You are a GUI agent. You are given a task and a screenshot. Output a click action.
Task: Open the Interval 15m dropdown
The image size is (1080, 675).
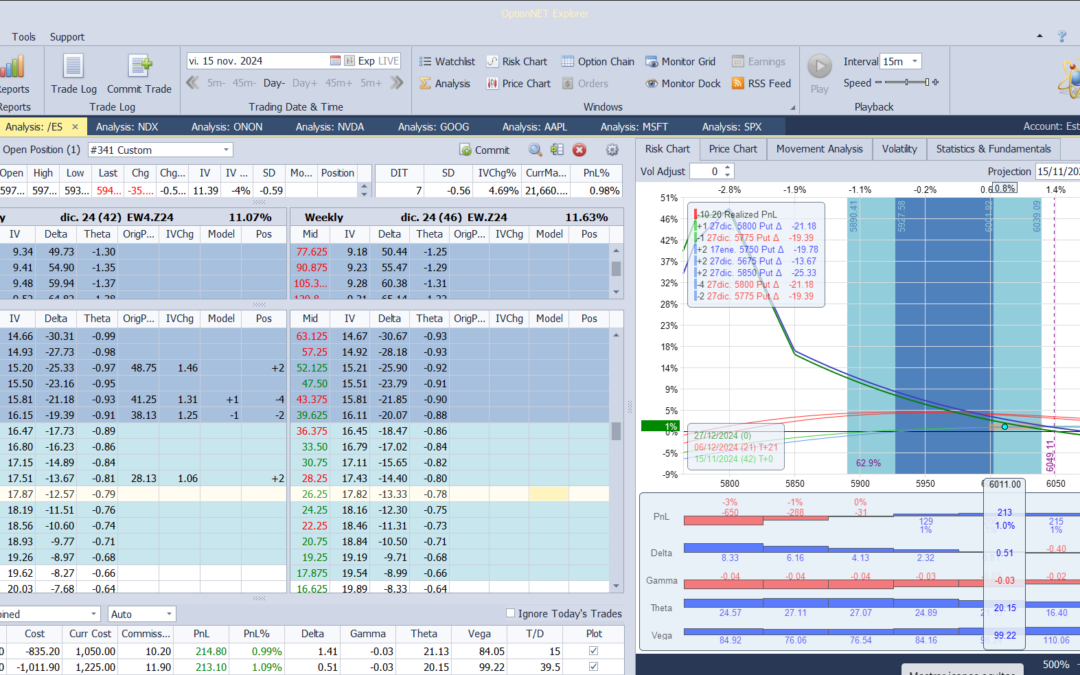(x=914, y=61)
